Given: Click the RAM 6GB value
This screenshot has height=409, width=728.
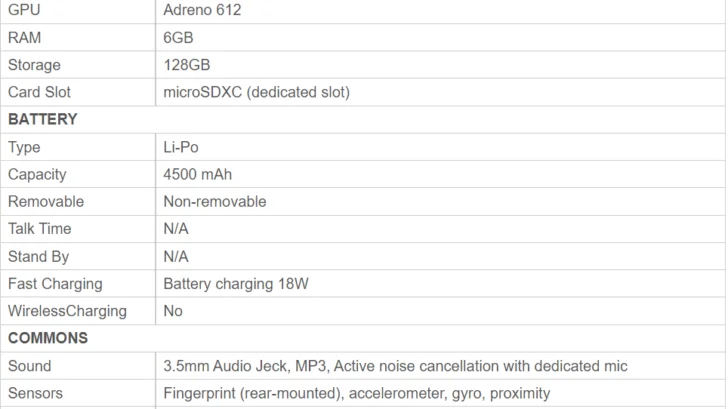Looking at the screenshot, I should coord(178,38).
